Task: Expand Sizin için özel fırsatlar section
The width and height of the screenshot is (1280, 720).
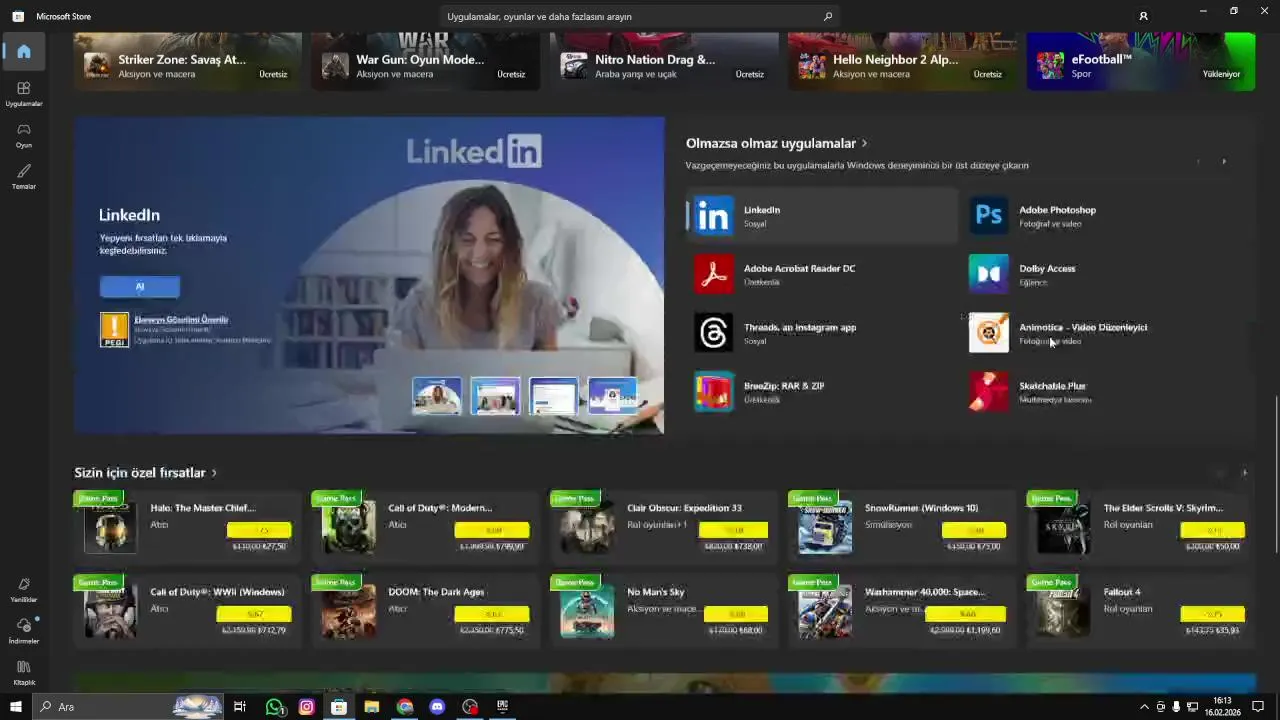Action: pyautogui.click(x=145, y=472)
